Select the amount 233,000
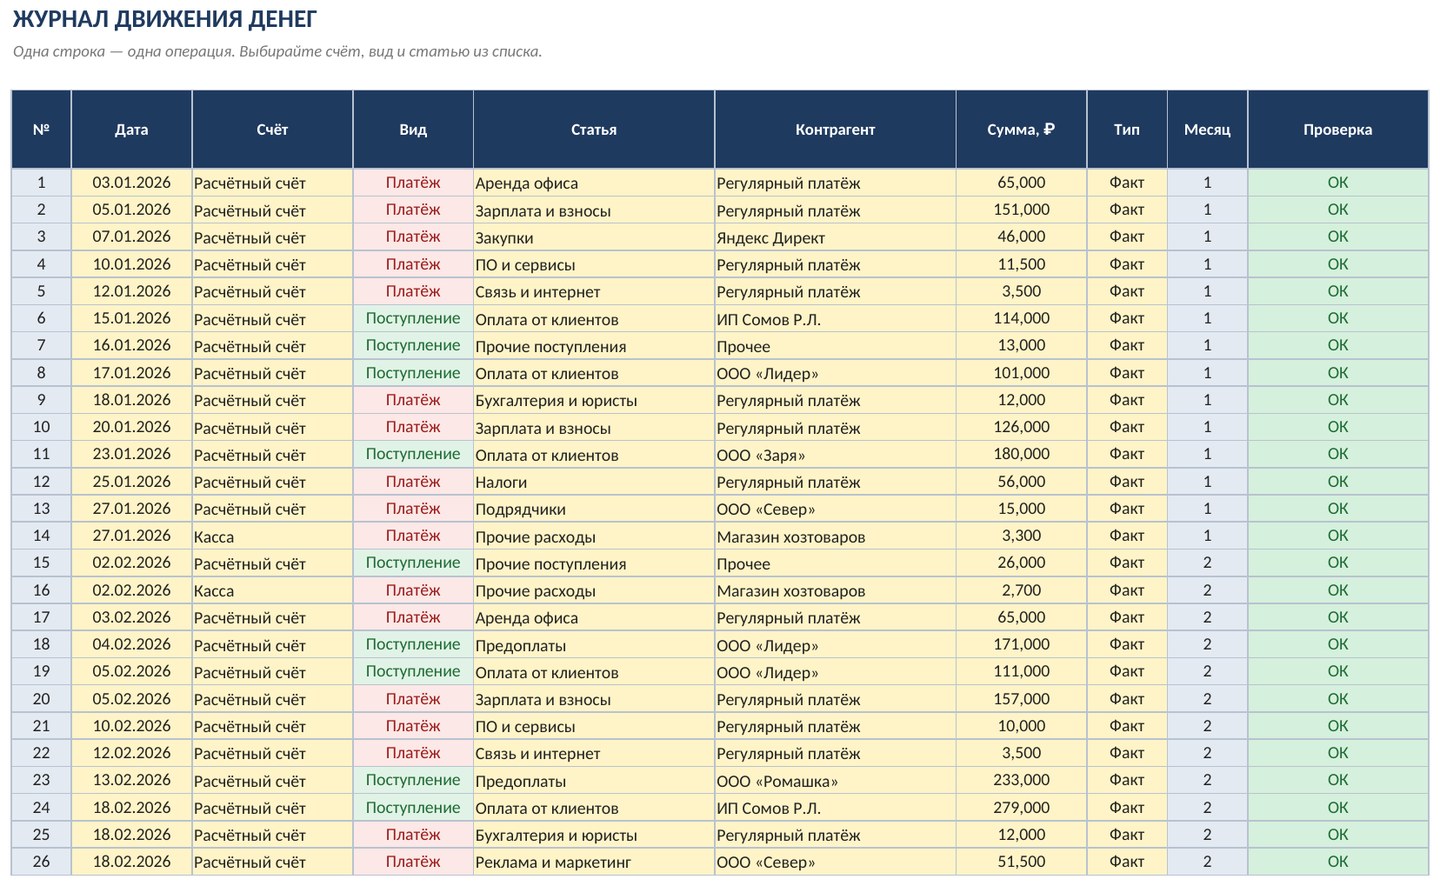 1021,780
